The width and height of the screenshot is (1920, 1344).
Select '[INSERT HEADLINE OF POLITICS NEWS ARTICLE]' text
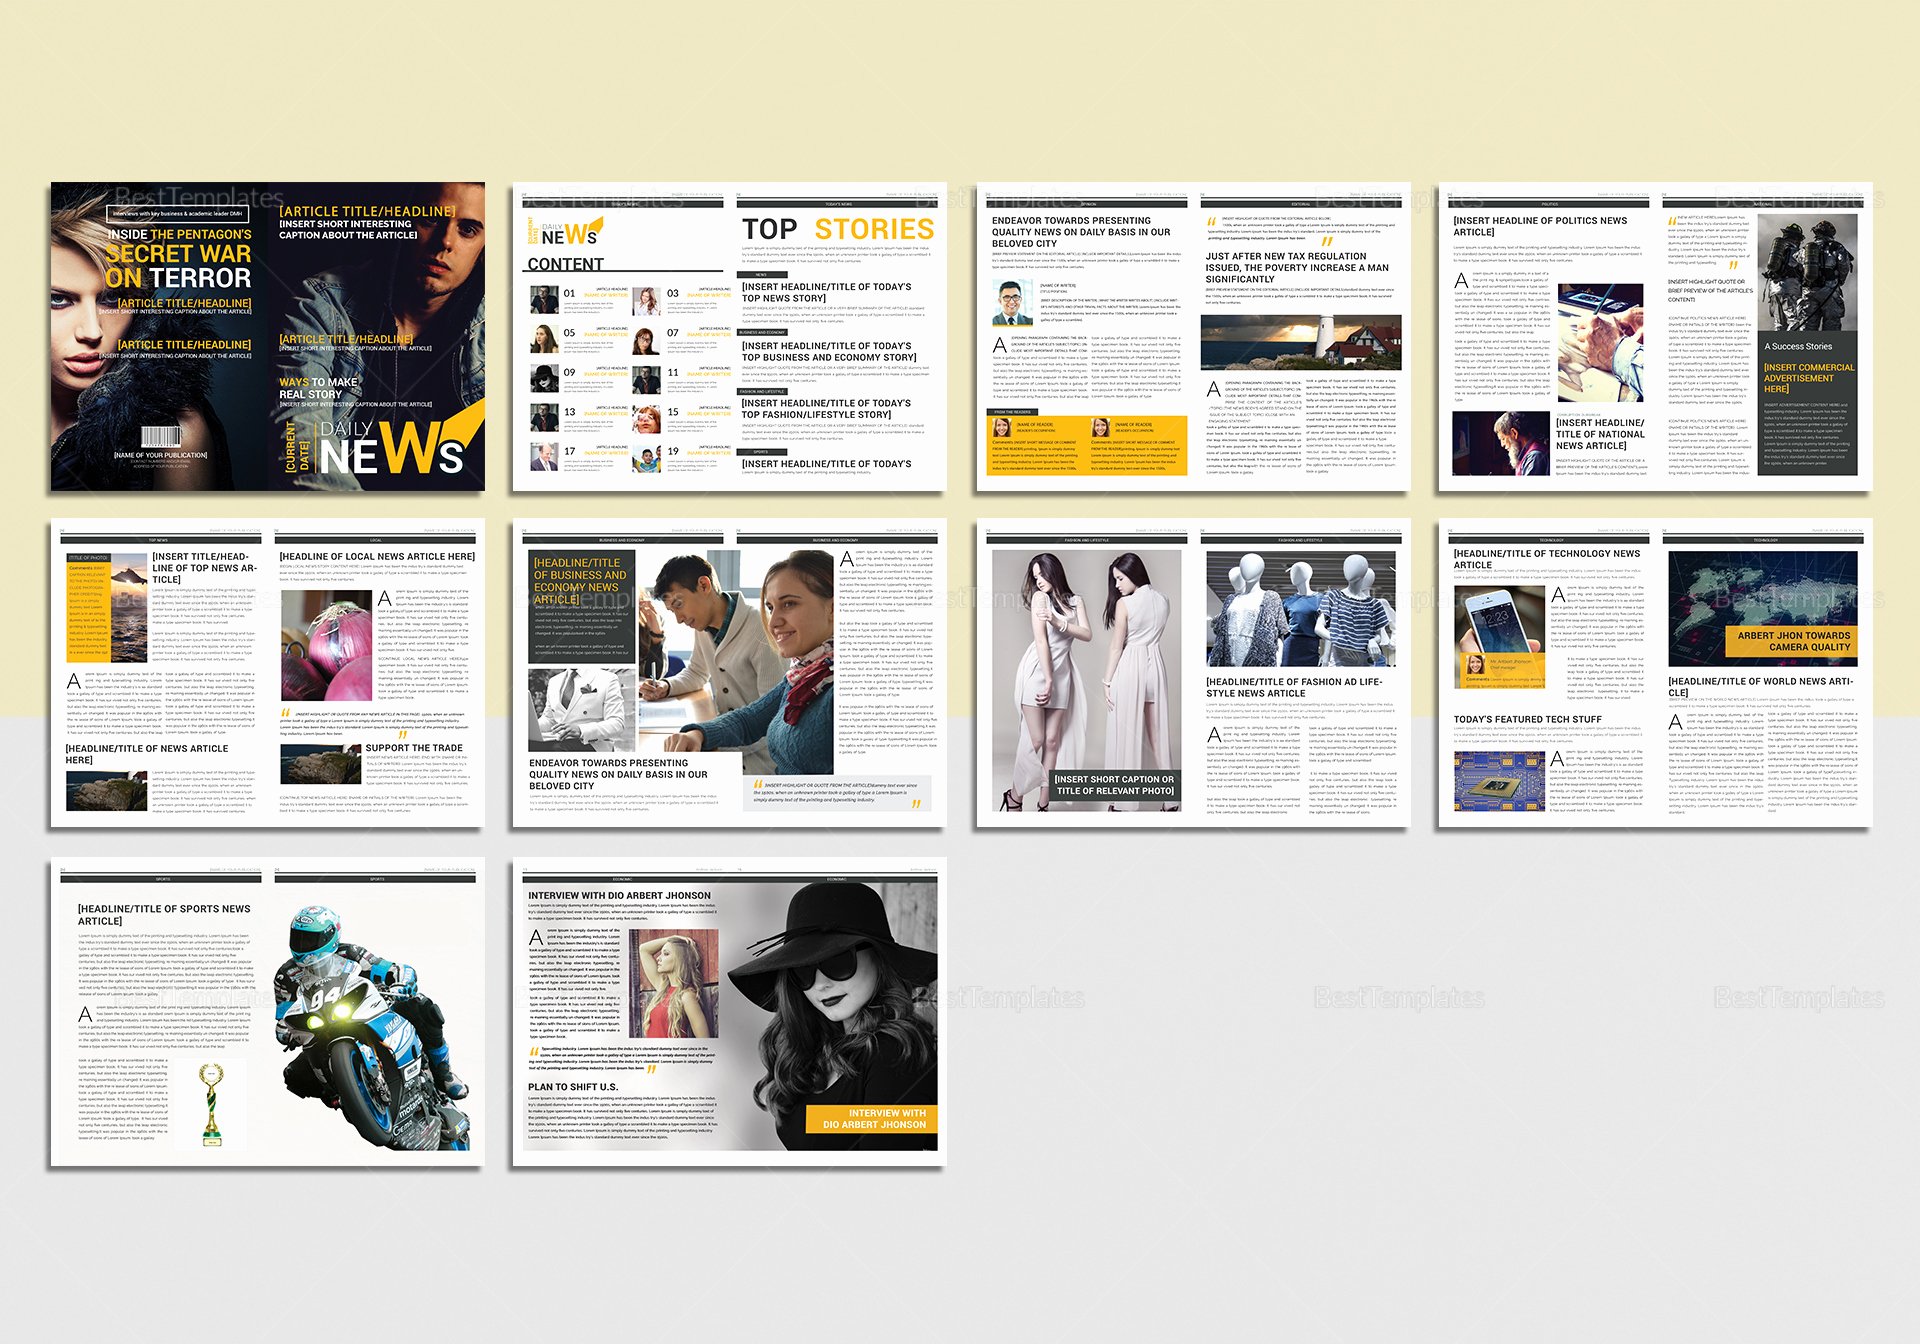[x=1540, y=226]
